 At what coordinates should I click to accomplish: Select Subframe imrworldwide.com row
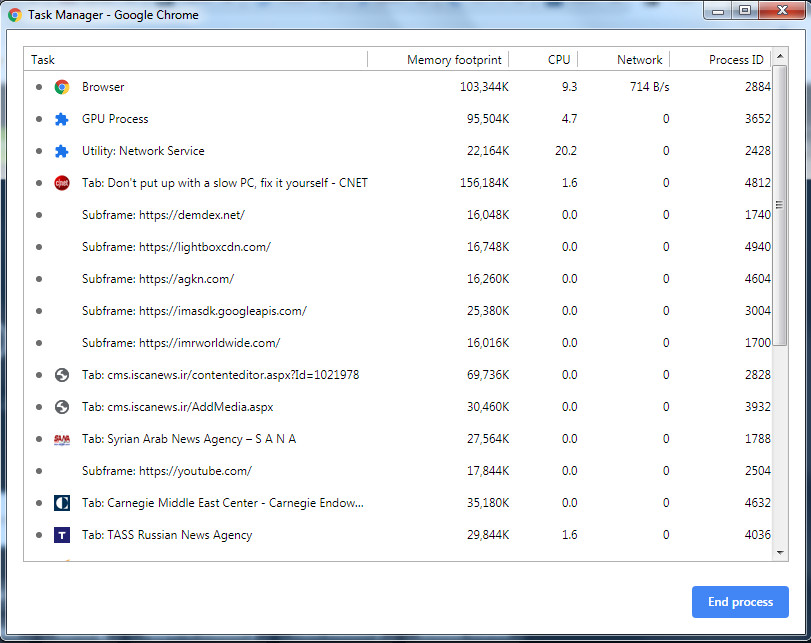(x=398, y=343)
